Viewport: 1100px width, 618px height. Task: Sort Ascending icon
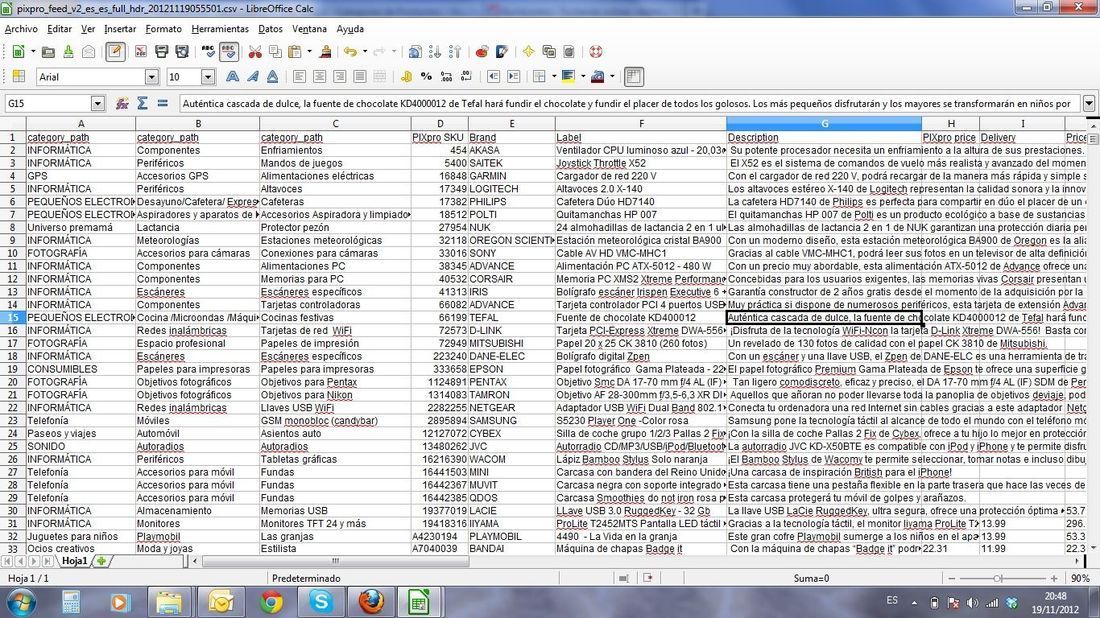435,51
